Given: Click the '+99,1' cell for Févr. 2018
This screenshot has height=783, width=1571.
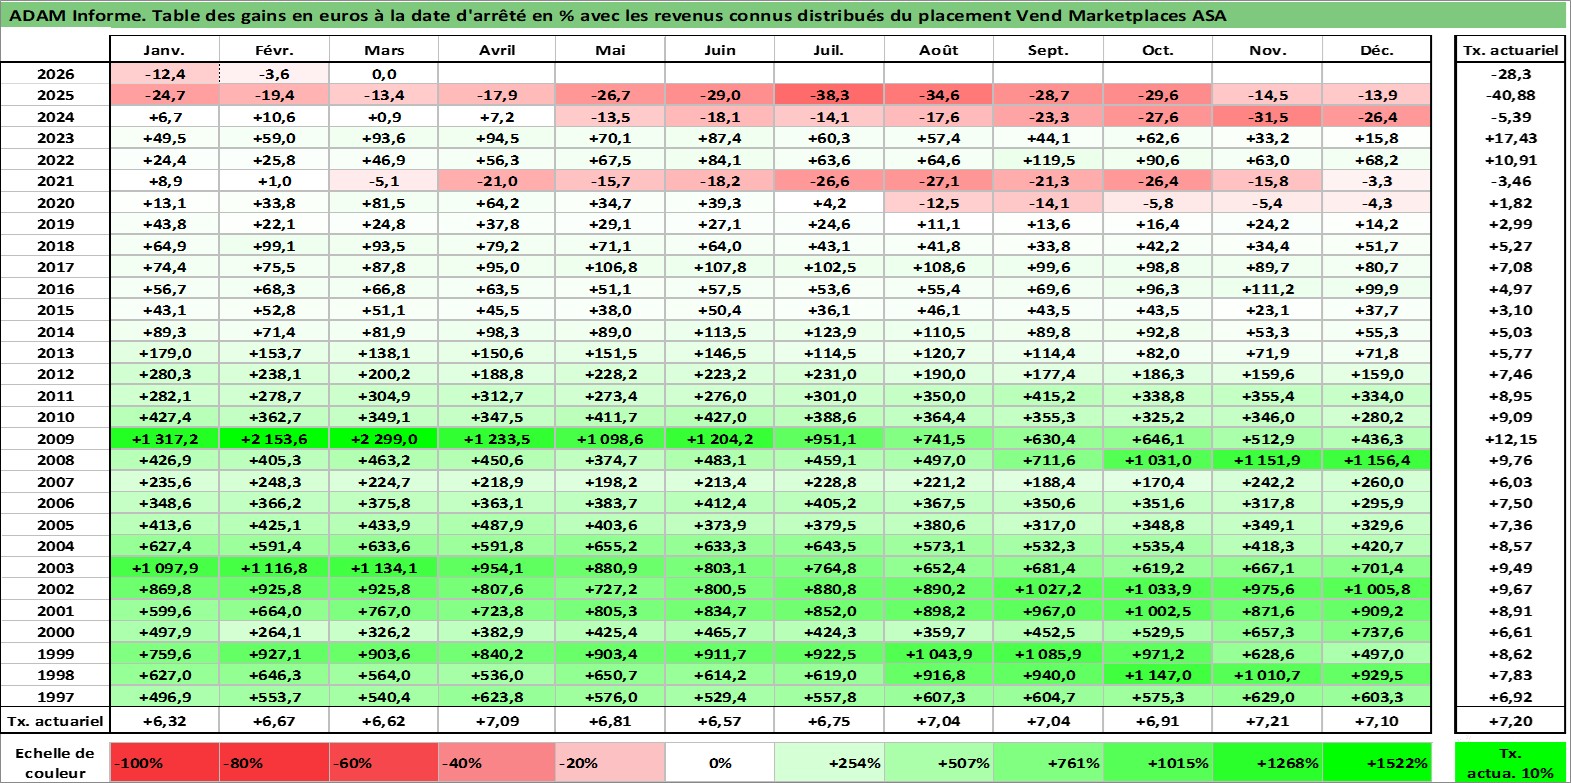Looking at the screenshot, I should click(x=274, y=246).
